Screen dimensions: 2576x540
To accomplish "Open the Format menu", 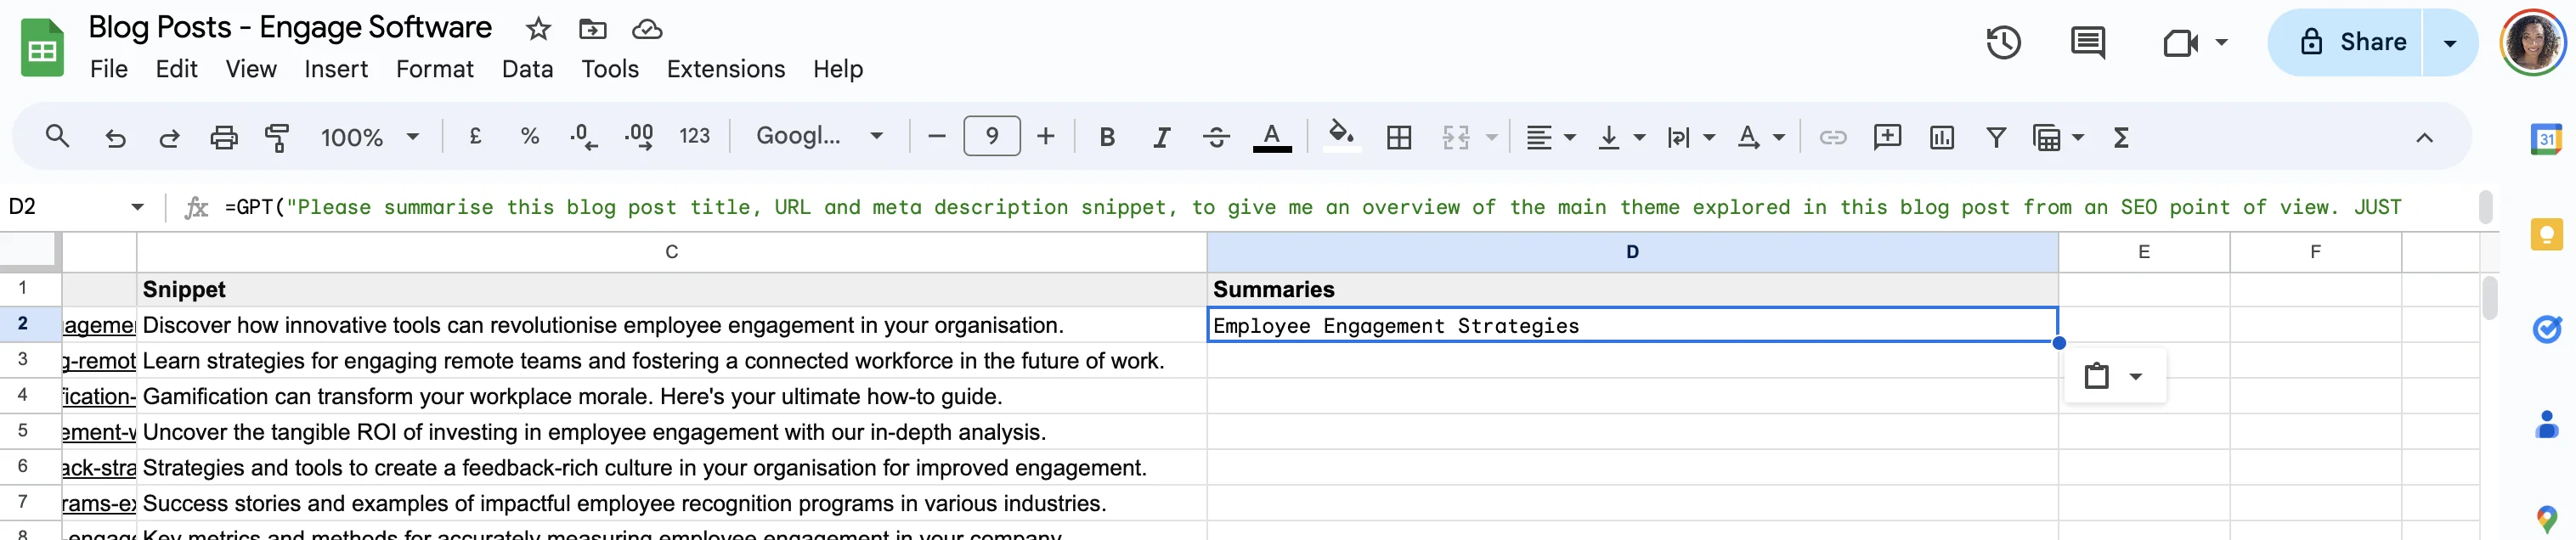I will (435, 69).
